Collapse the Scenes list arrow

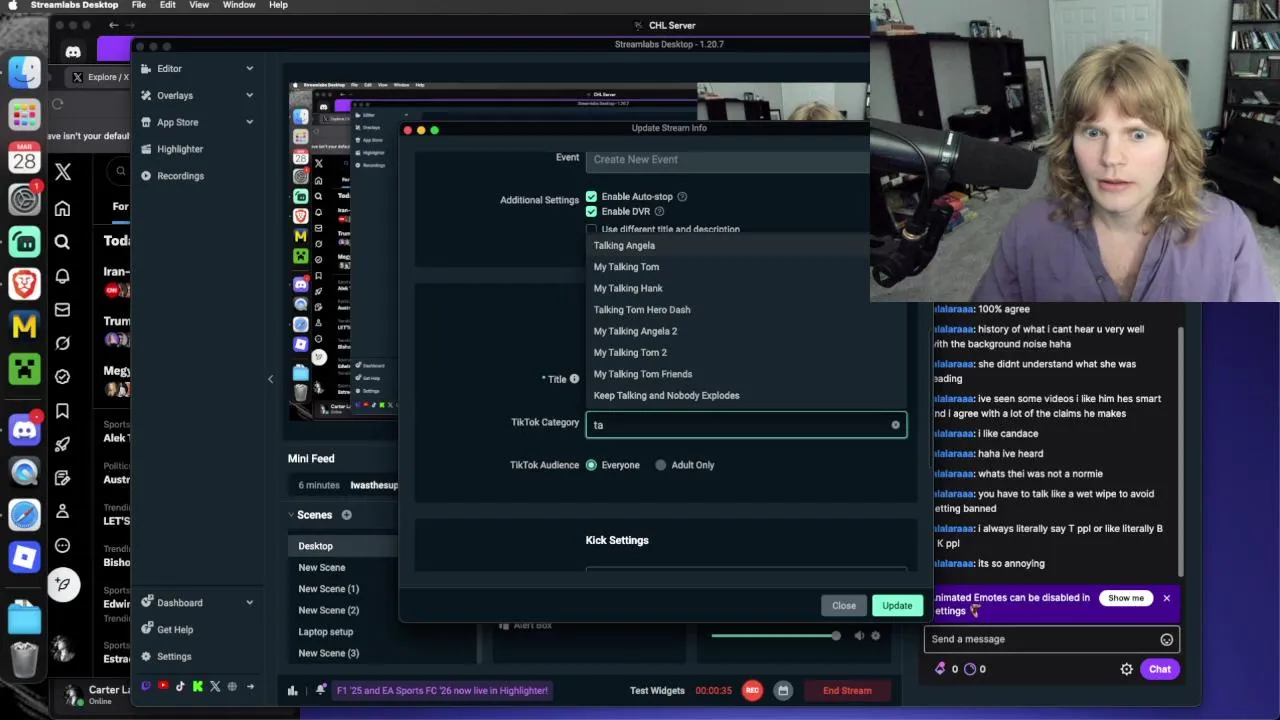(291, 515)
